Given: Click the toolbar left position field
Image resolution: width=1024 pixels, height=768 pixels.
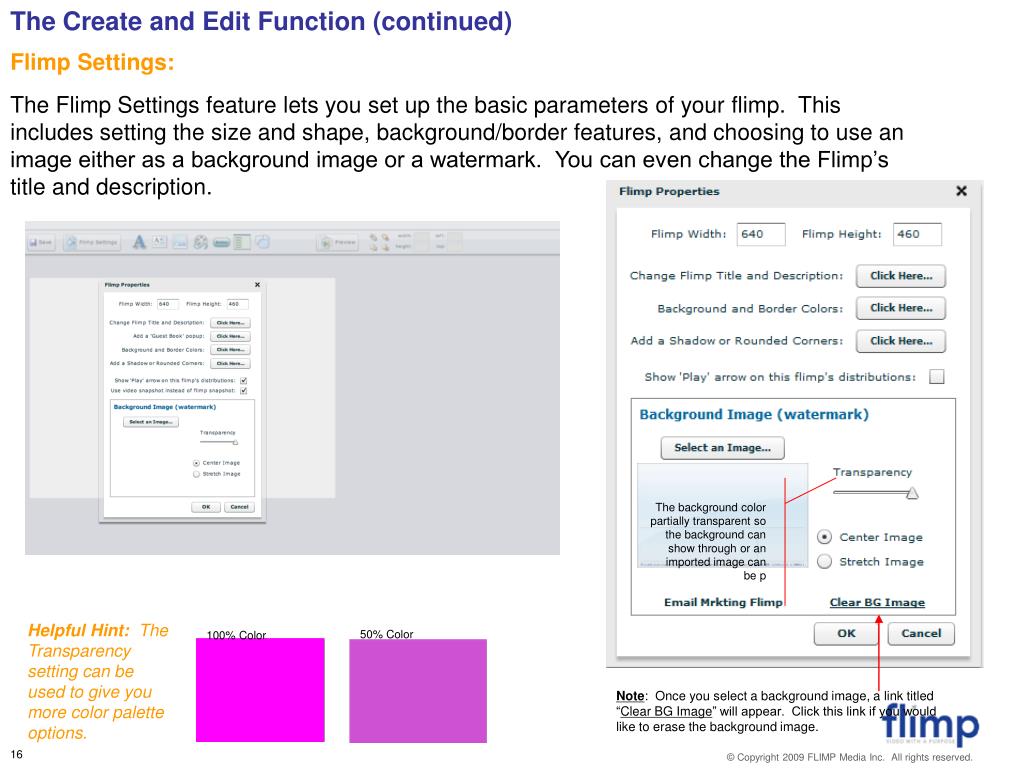Looking at the screenshot, I should [x=455, y=236].
